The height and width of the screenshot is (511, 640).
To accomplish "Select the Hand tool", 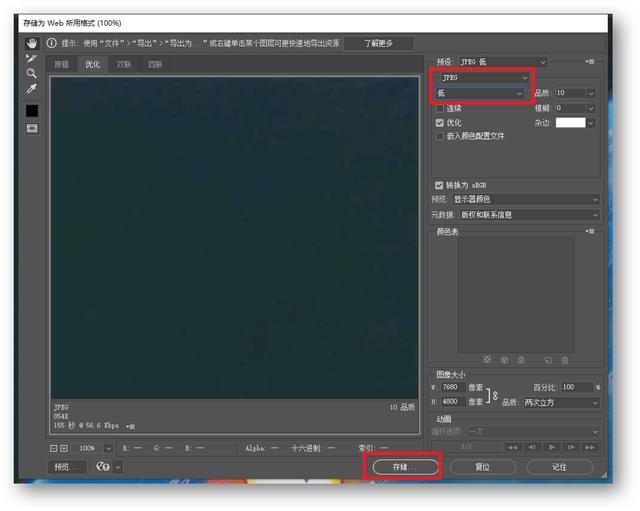I will click(32, 43).
